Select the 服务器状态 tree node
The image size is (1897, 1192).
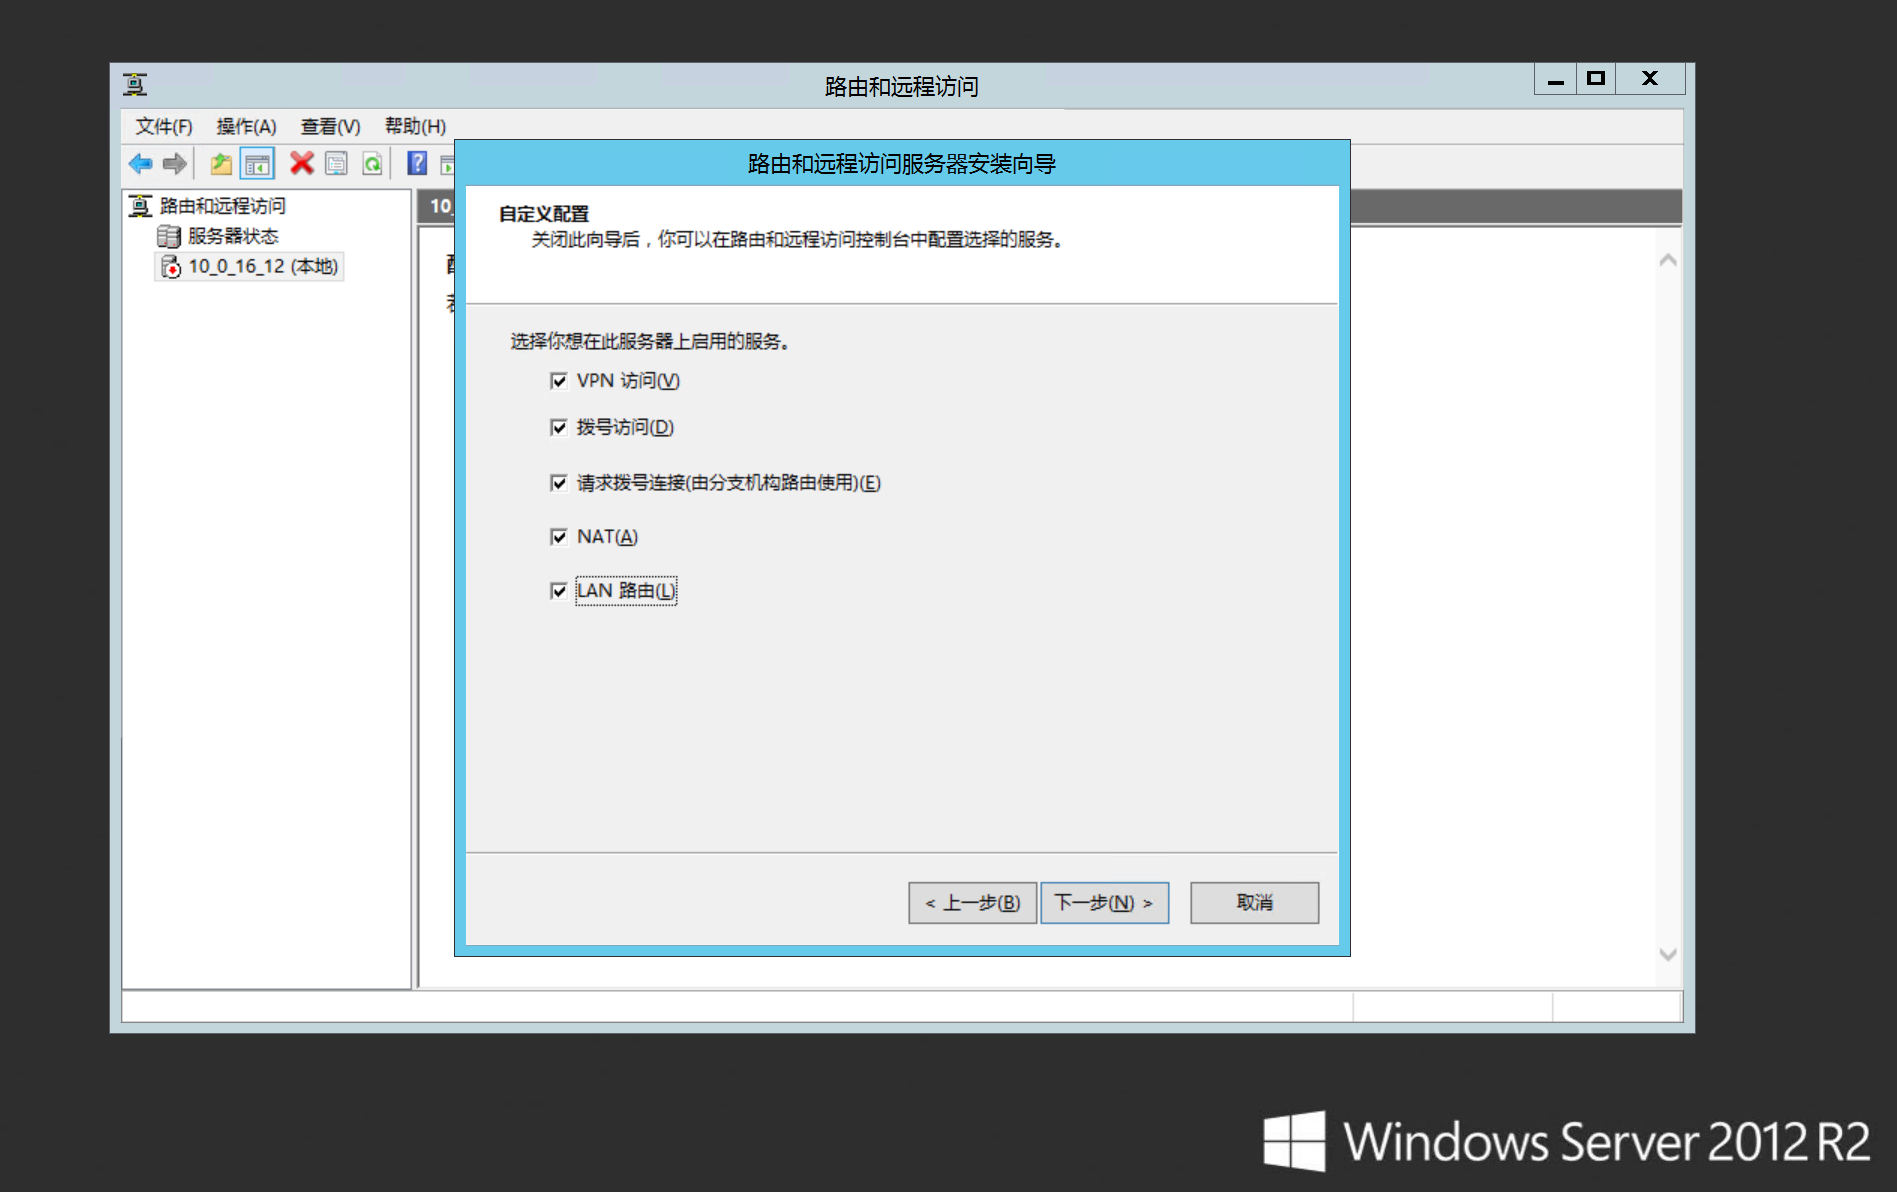tap(233, 236)
